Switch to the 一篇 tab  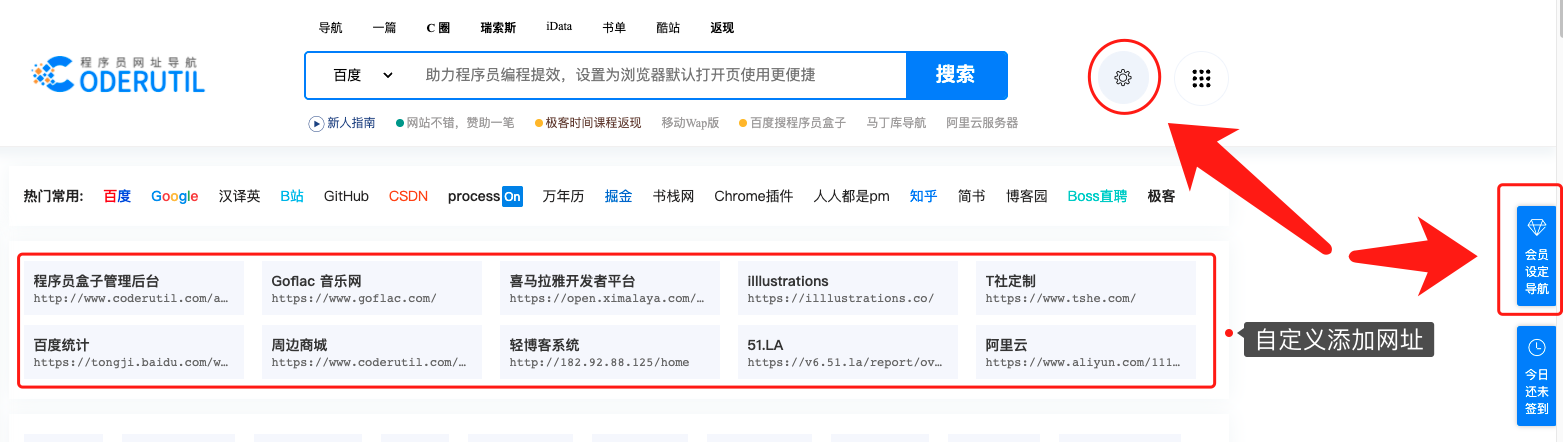(x=385, y=28)
